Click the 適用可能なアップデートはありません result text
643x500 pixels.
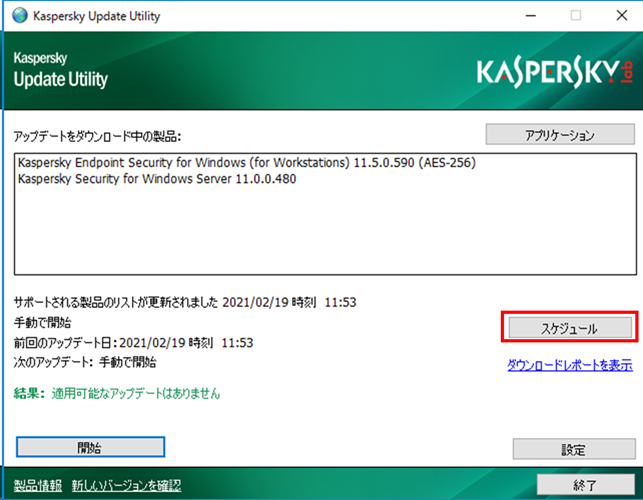136,393
